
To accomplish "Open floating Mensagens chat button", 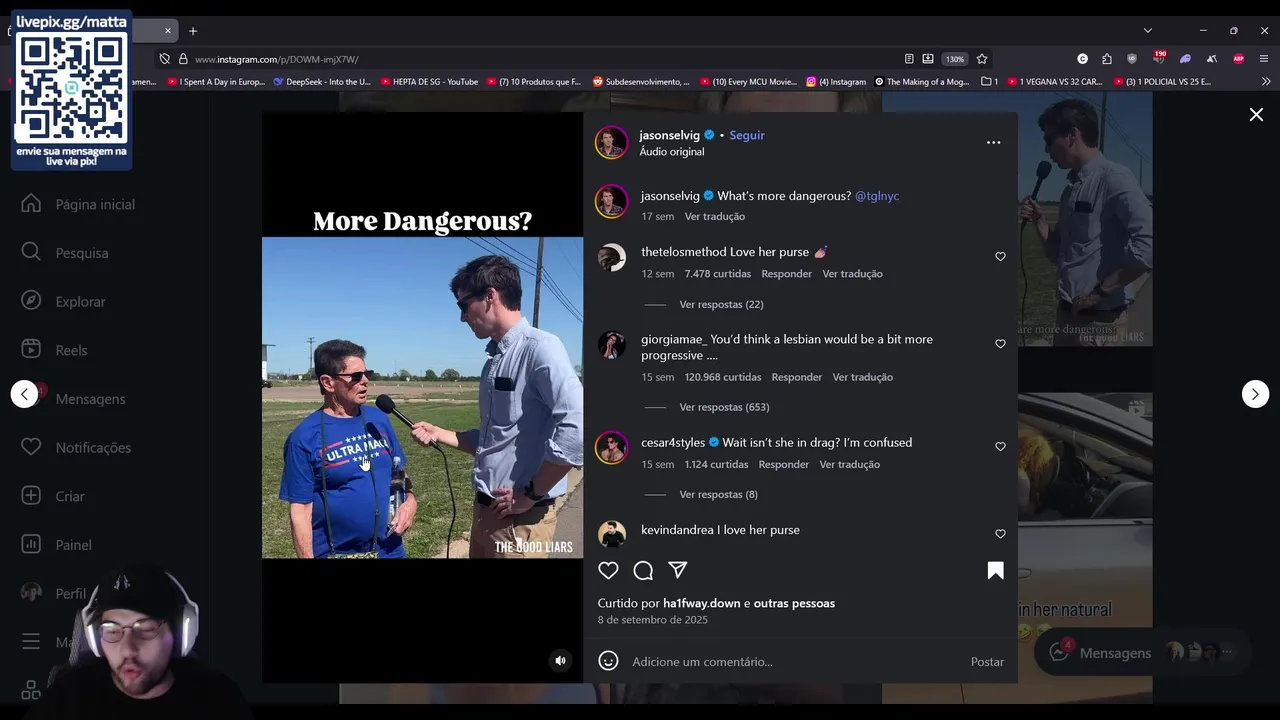I will (x=1142, y=653).
